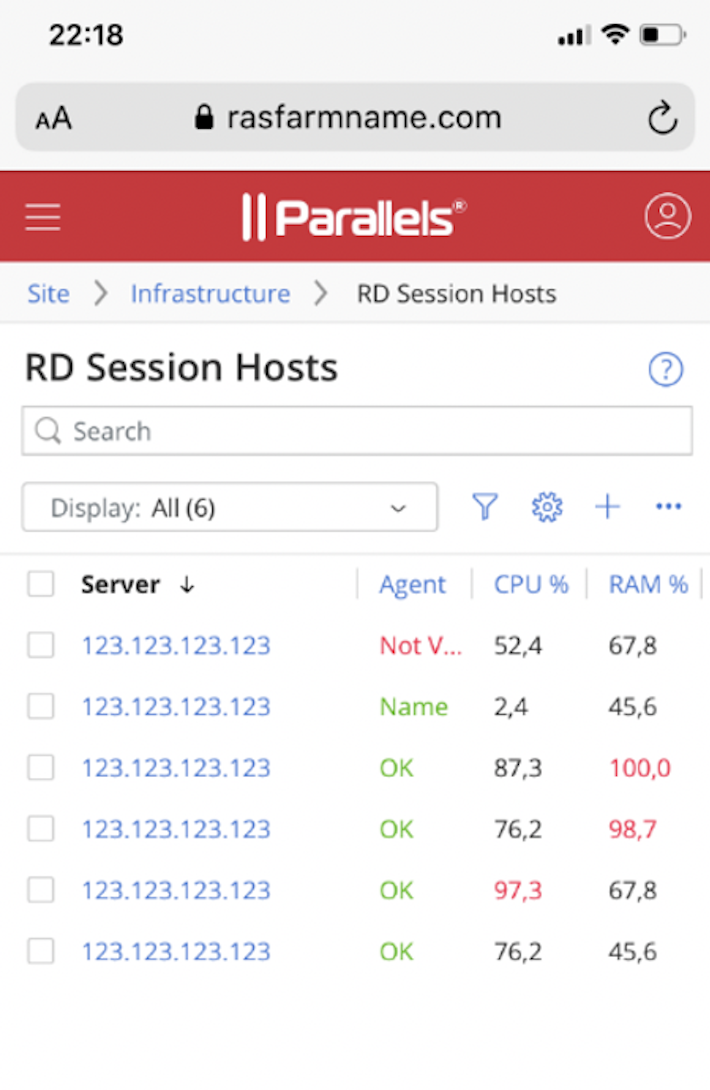Screen dimensions: 710x1090
Task: Tap the battery status icon
Action: click(x=663, y=34)
